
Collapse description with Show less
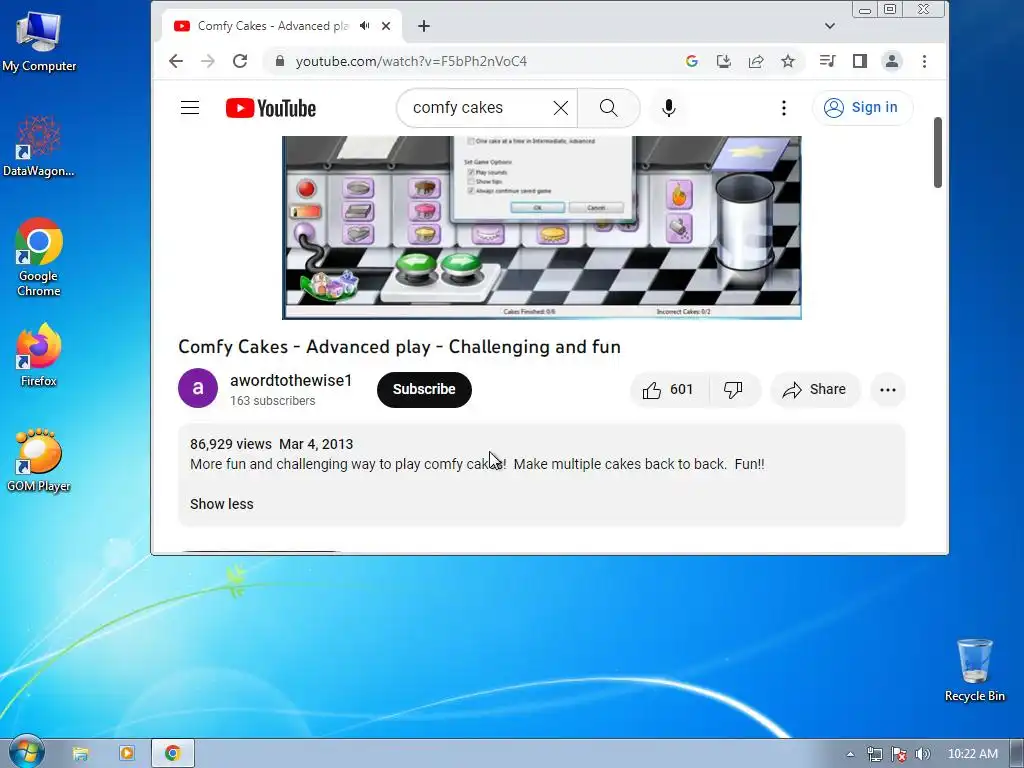pyautogui.click(x=221, y=504)
